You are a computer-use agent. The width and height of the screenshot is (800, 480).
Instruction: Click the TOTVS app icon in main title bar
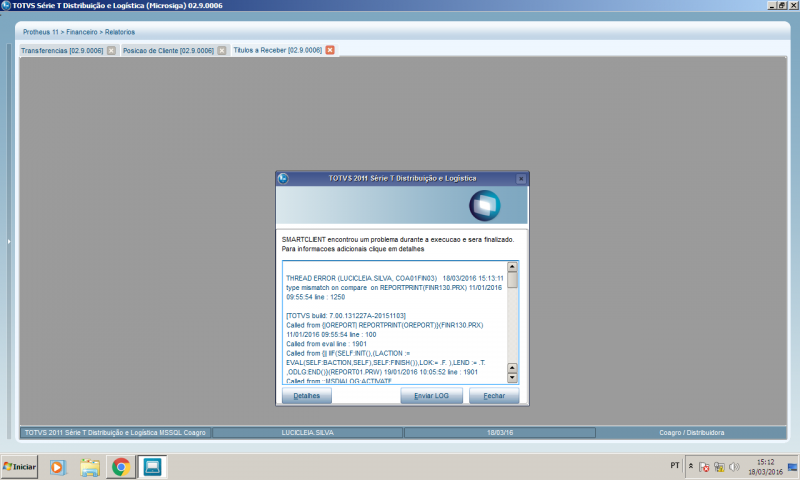pos(6,6)
